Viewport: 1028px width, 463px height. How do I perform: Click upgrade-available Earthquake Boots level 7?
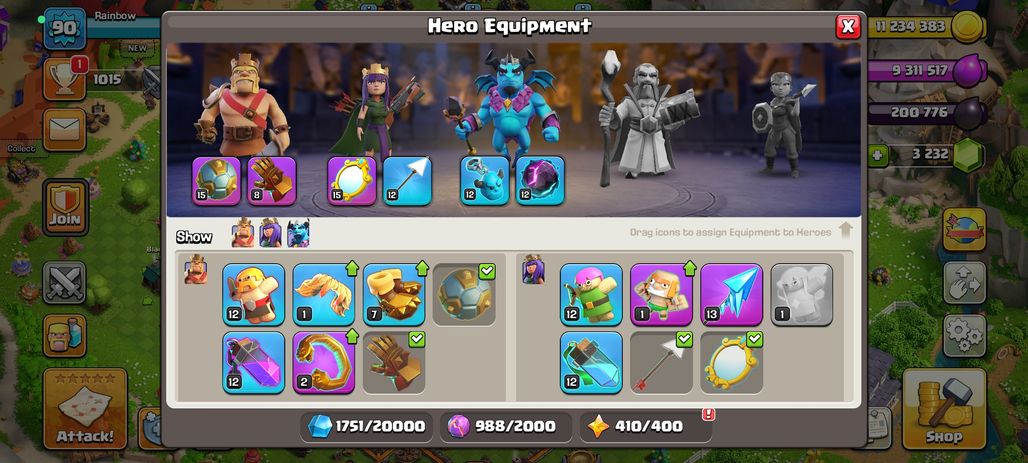tap(394, 294)
